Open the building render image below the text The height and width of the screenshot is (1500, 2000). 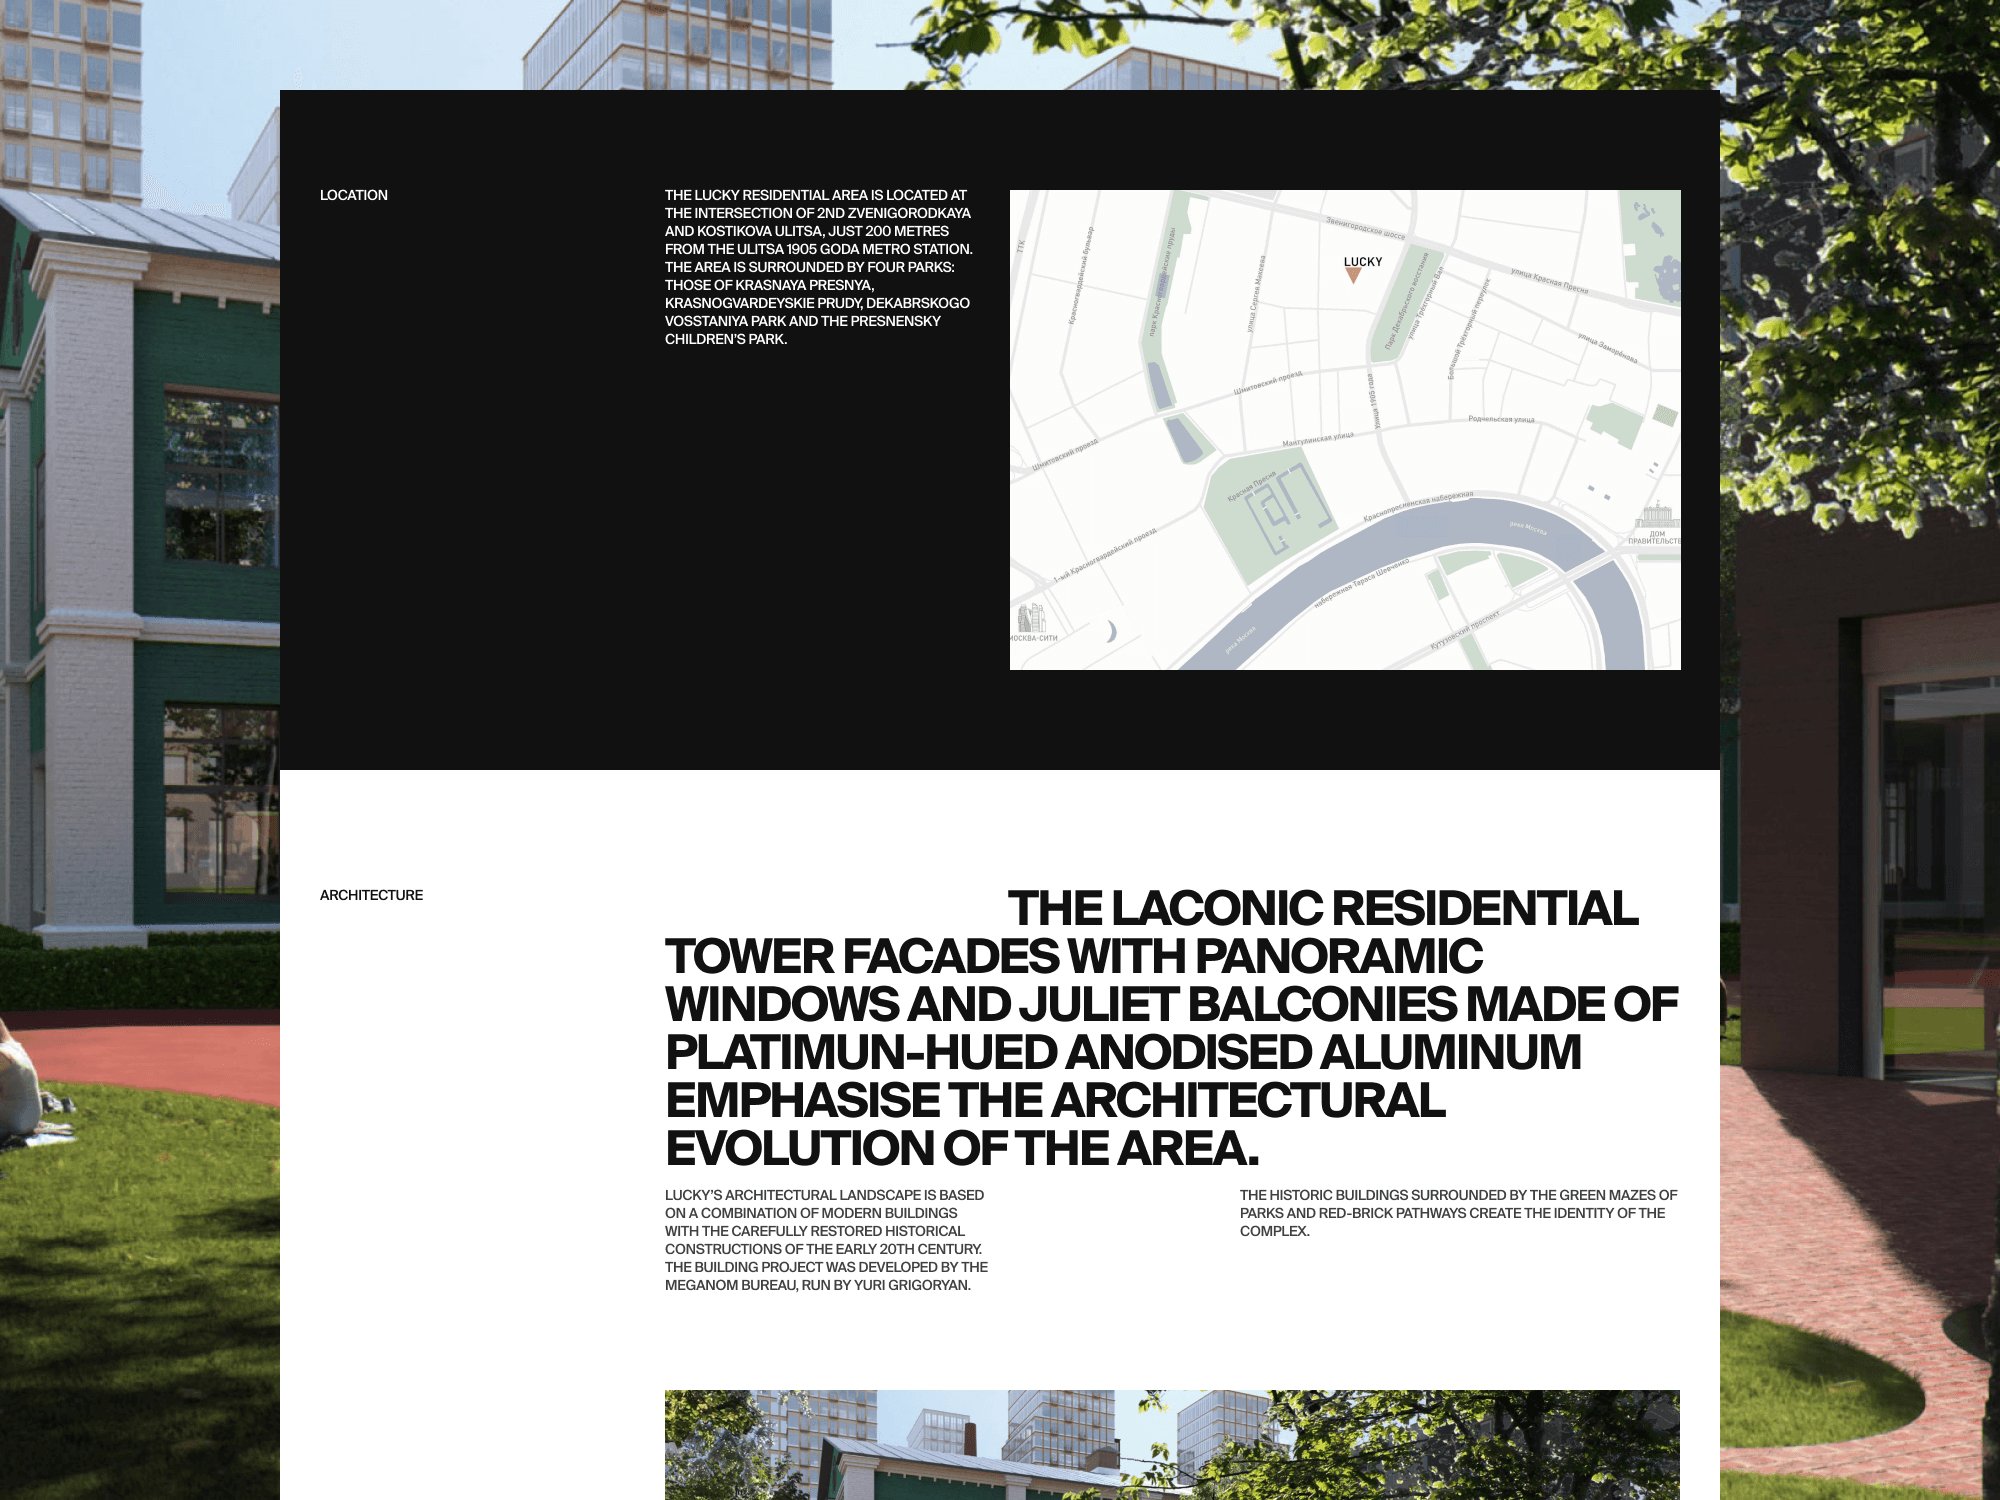point(1172,1445)
